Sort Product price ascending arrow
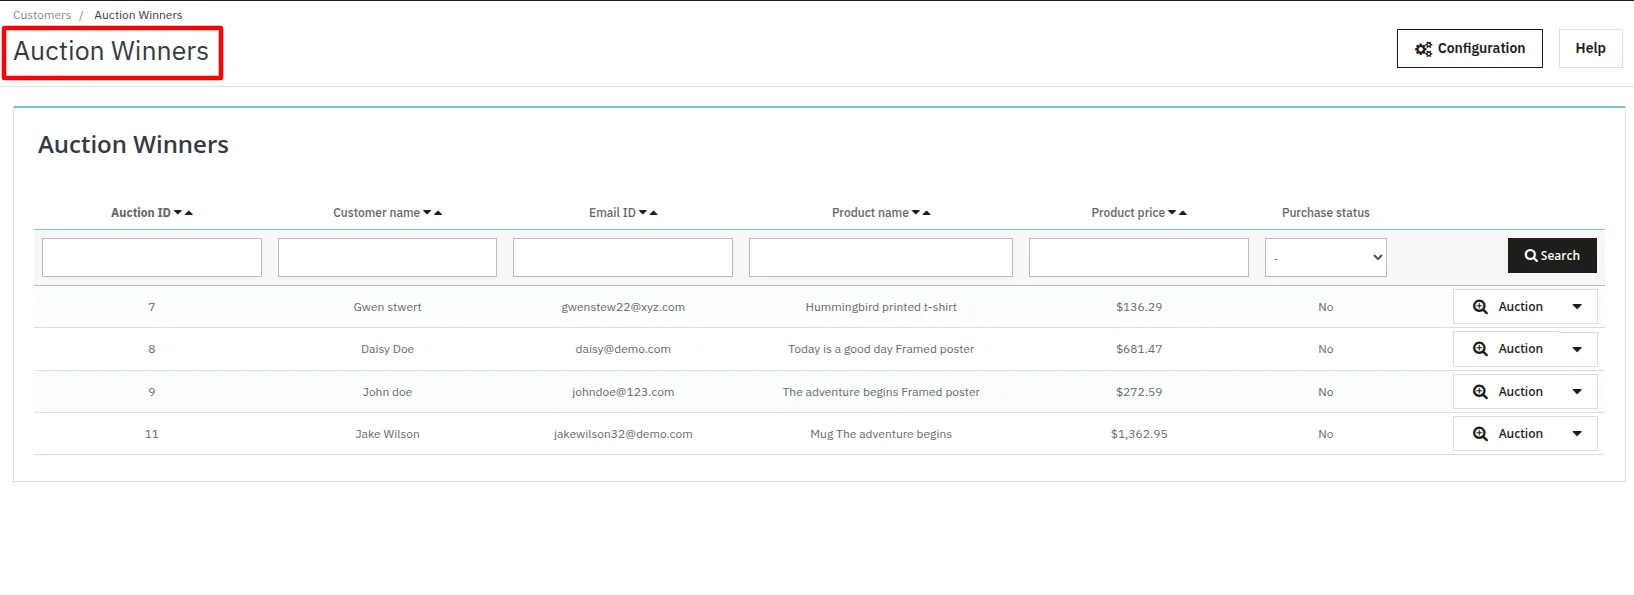The height and width of the screenshot is (595, 1634). click(x=1183, y=212)
